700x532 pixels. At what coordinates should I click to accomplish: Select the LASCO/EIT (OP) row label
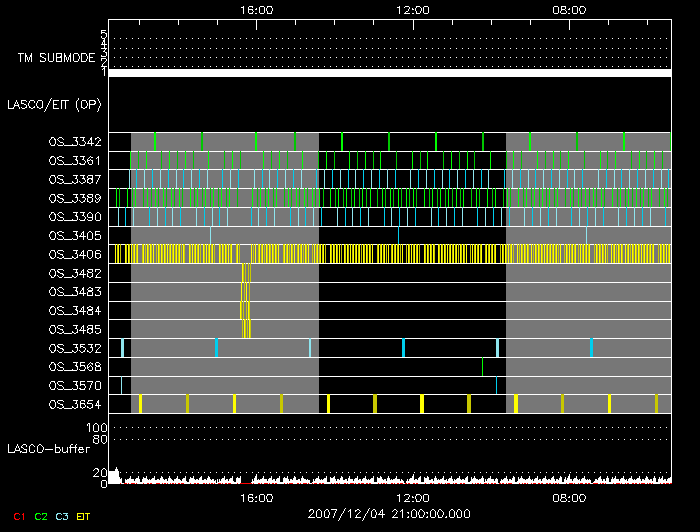(x=54, y=104)
